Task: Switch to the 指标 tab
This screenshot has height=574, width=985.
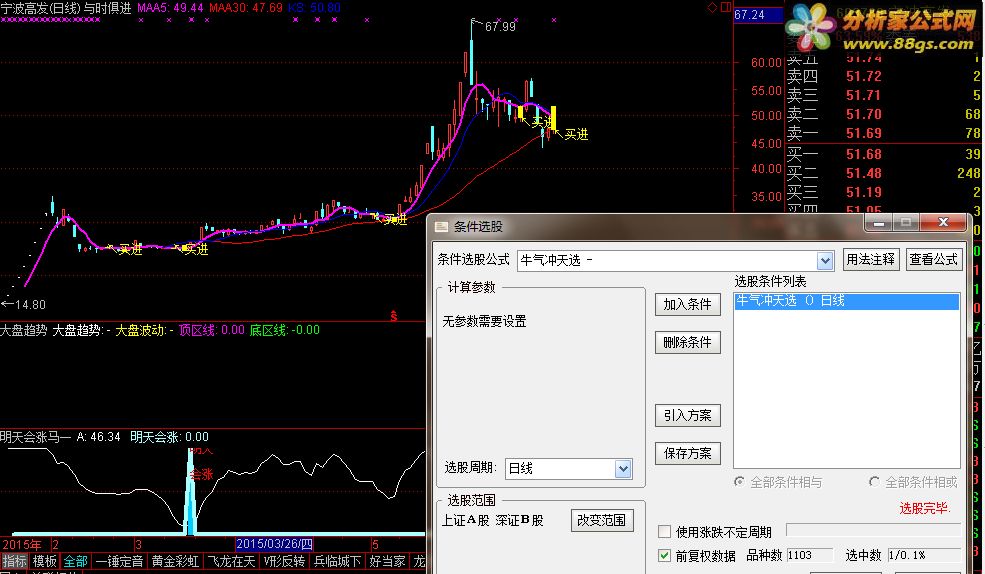Action: click(14, 561)
